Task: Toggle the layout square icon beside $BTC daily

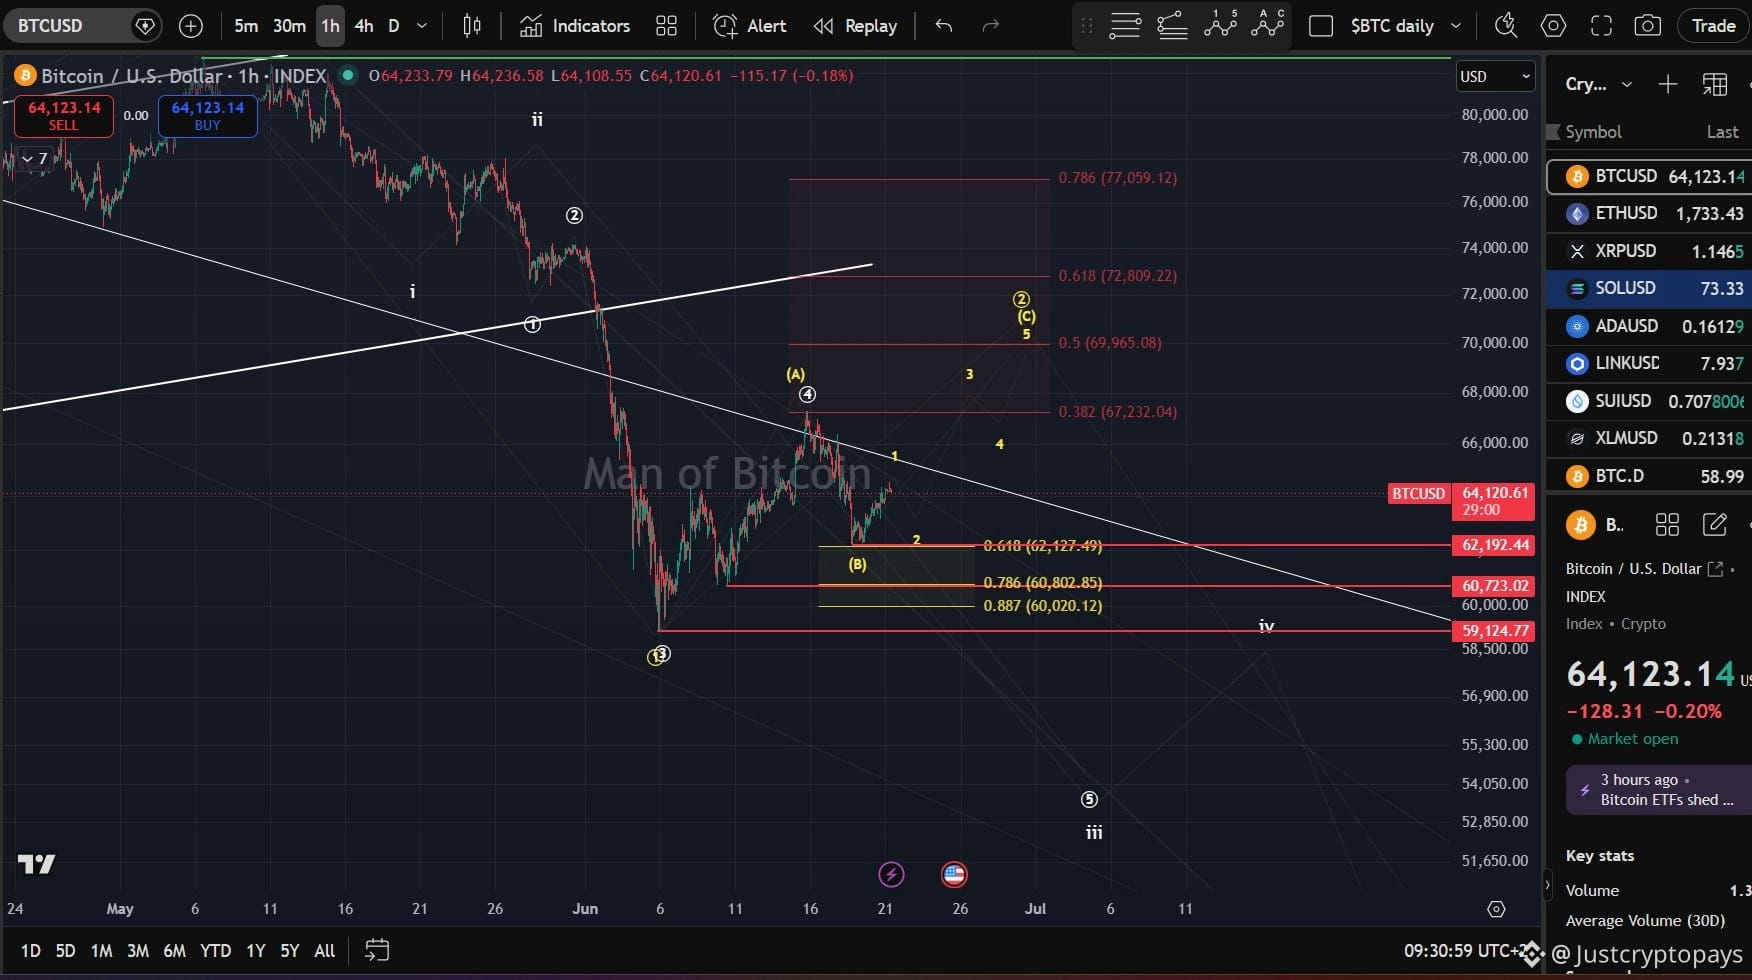Action: coord(1321,26)
